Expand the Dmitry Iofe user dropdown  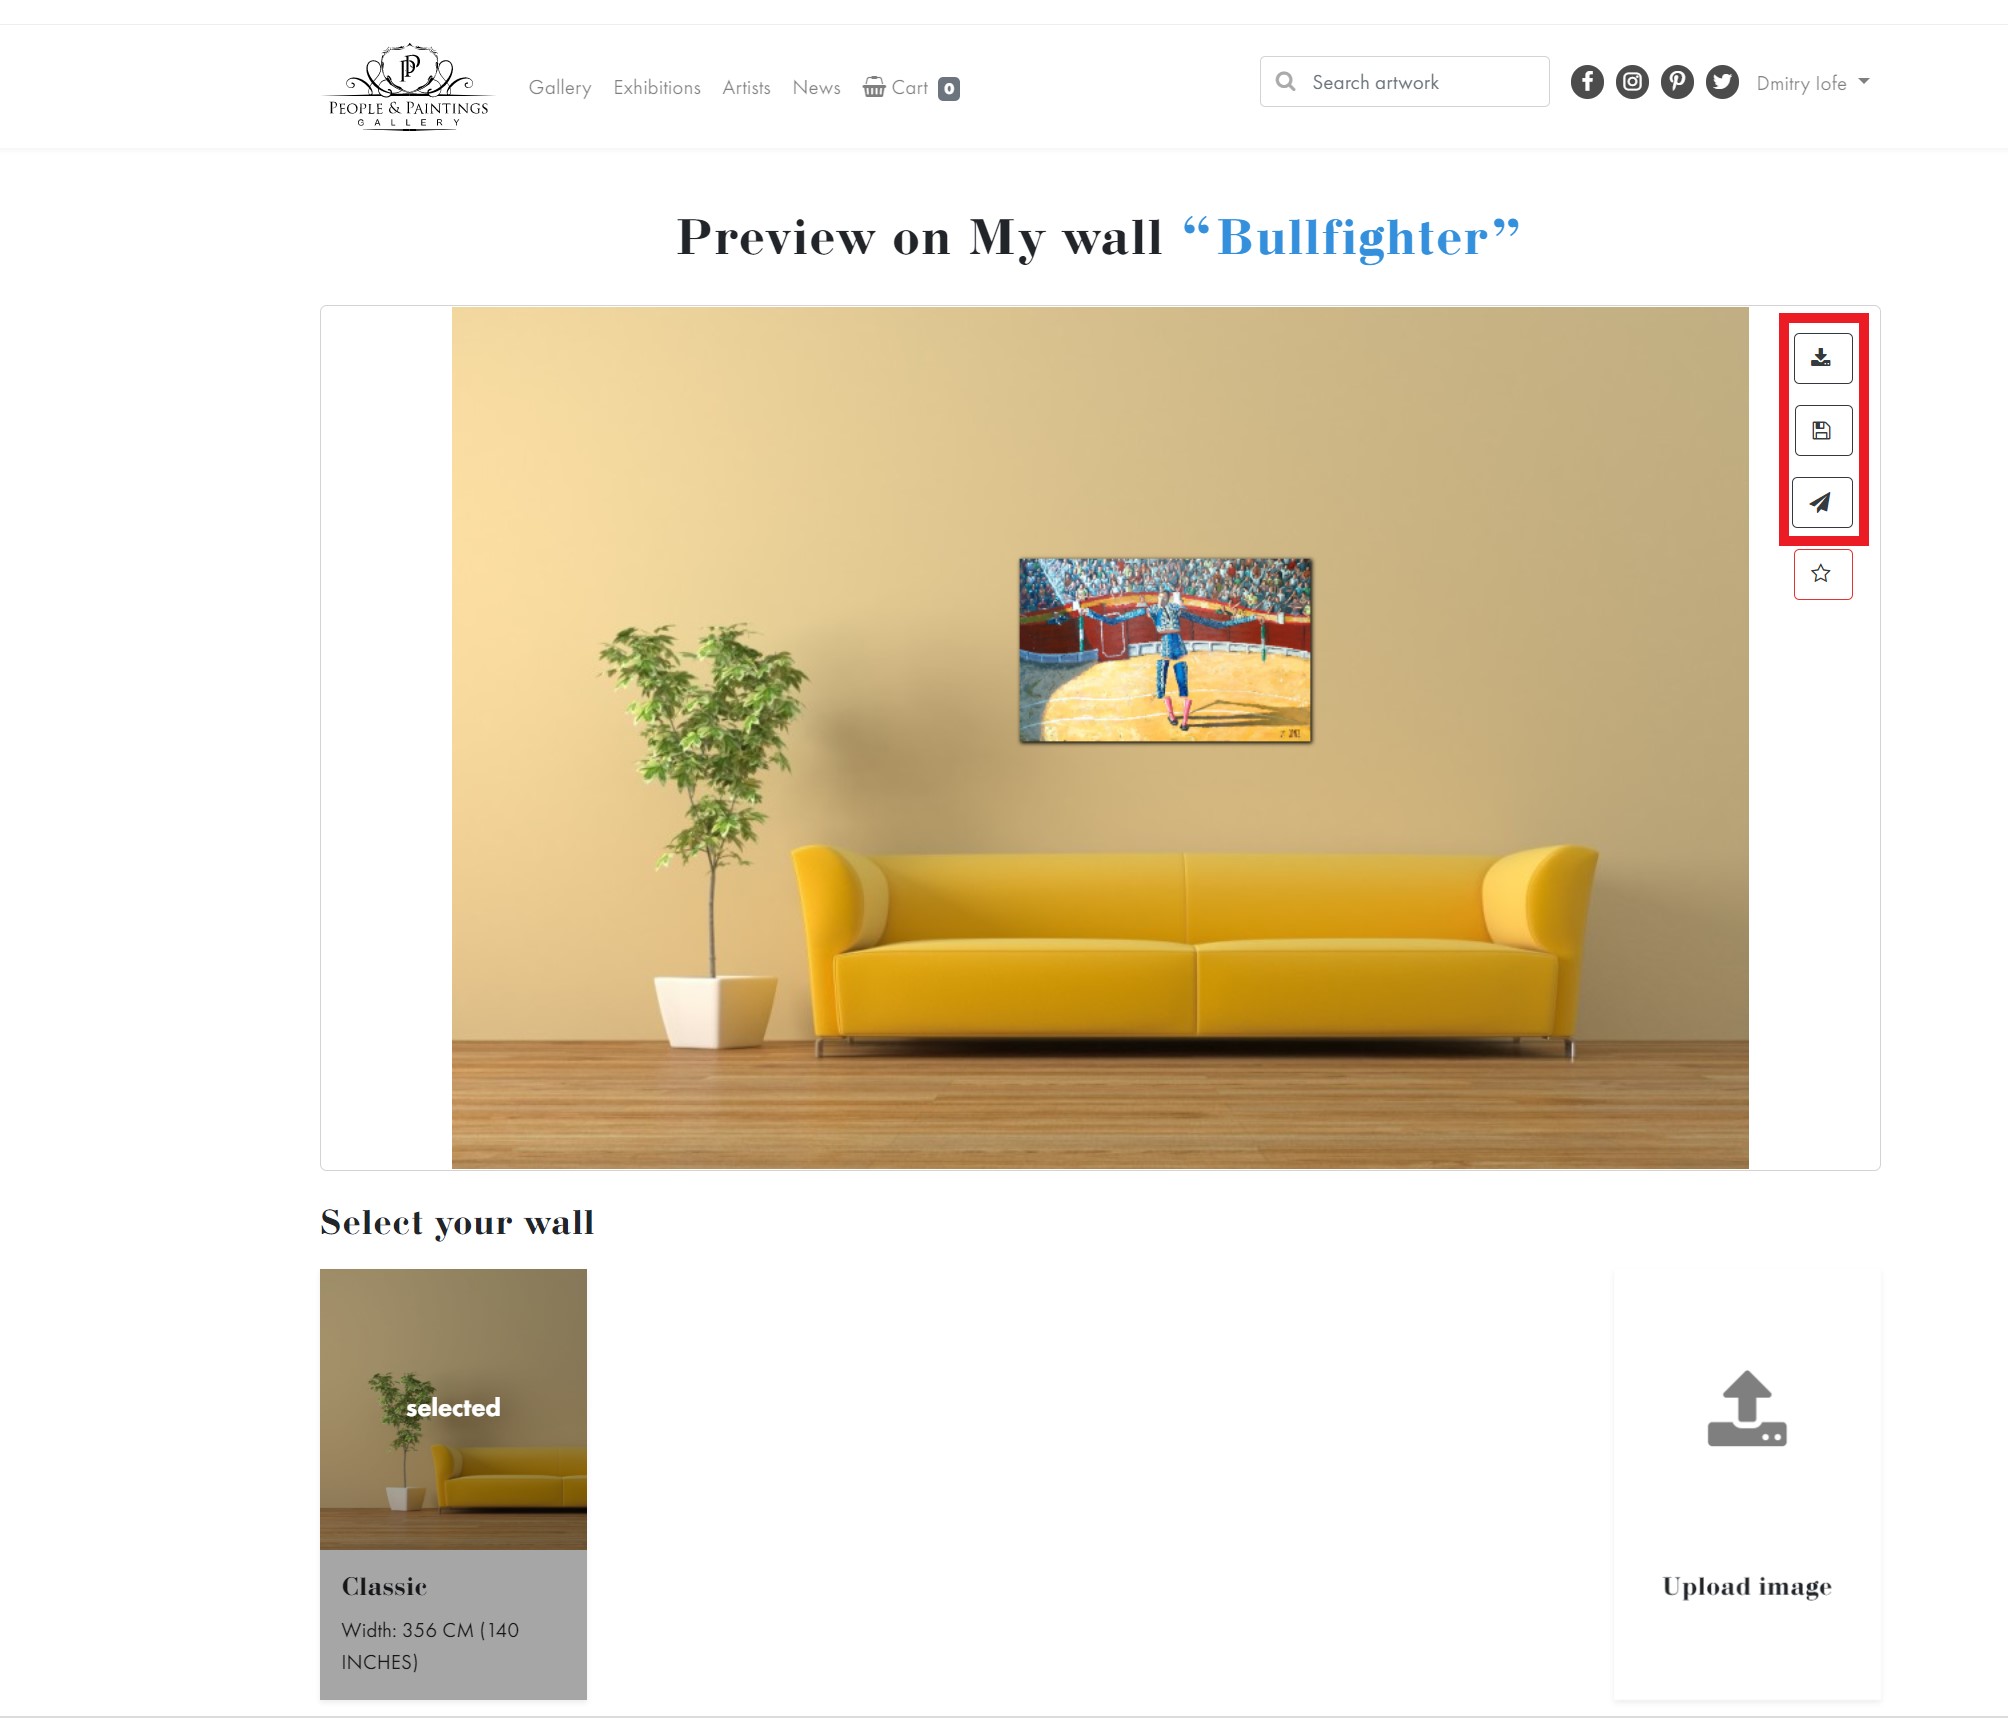1812,83
